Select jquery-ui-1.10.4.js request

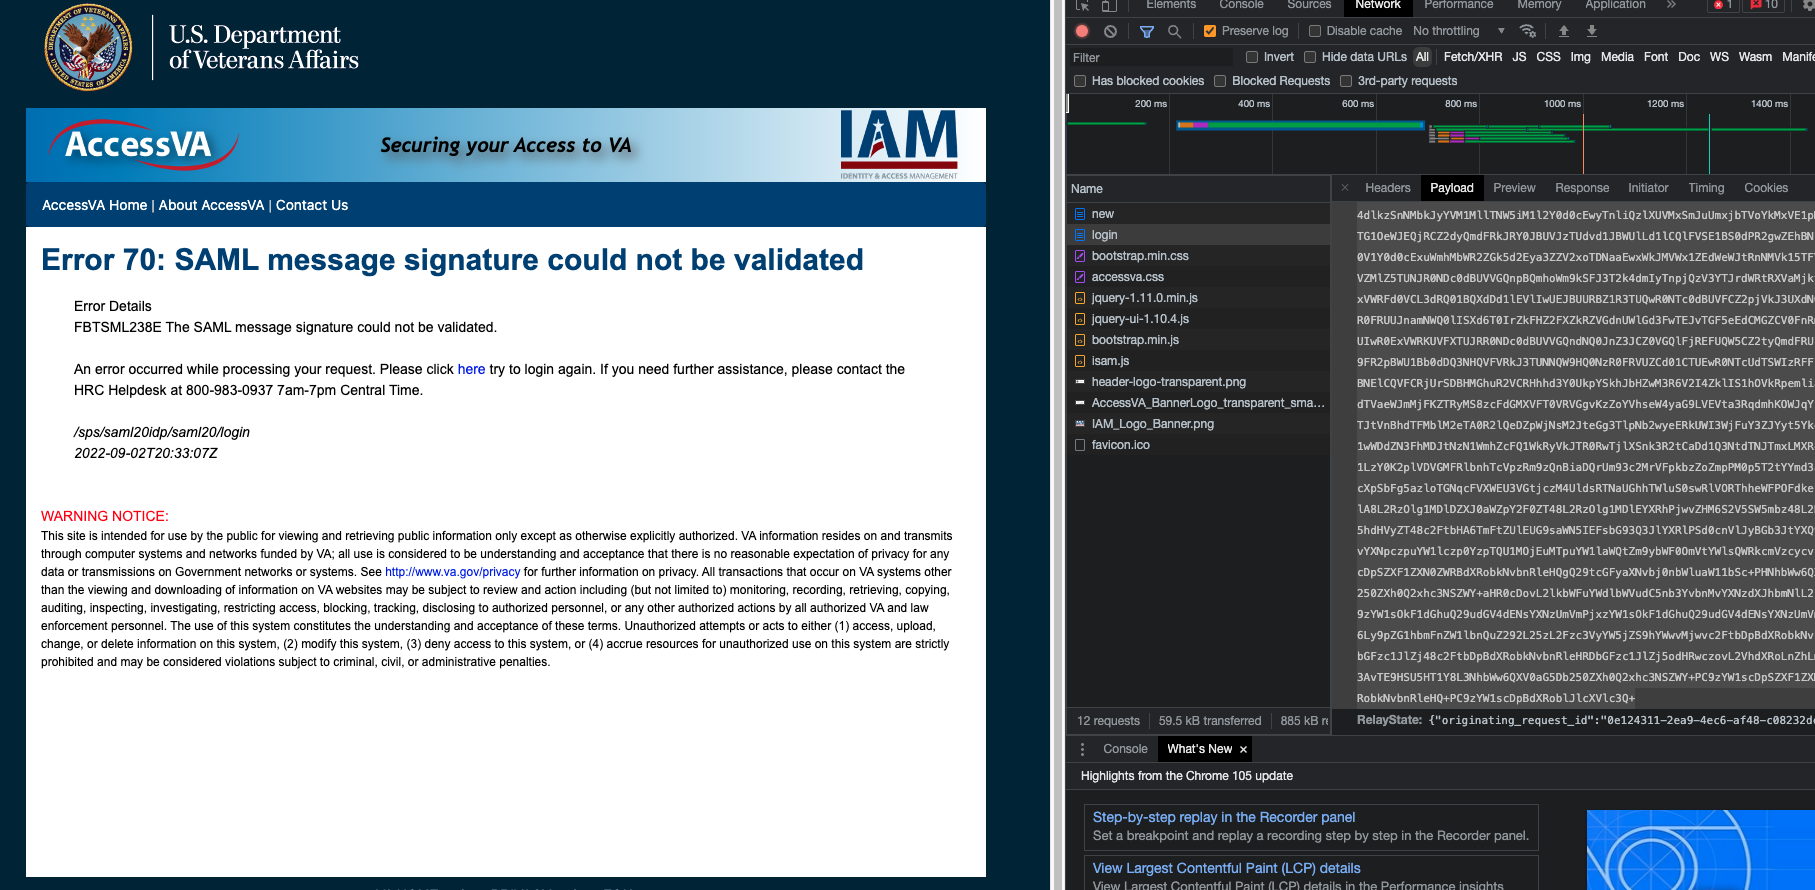click(1198, 319)
